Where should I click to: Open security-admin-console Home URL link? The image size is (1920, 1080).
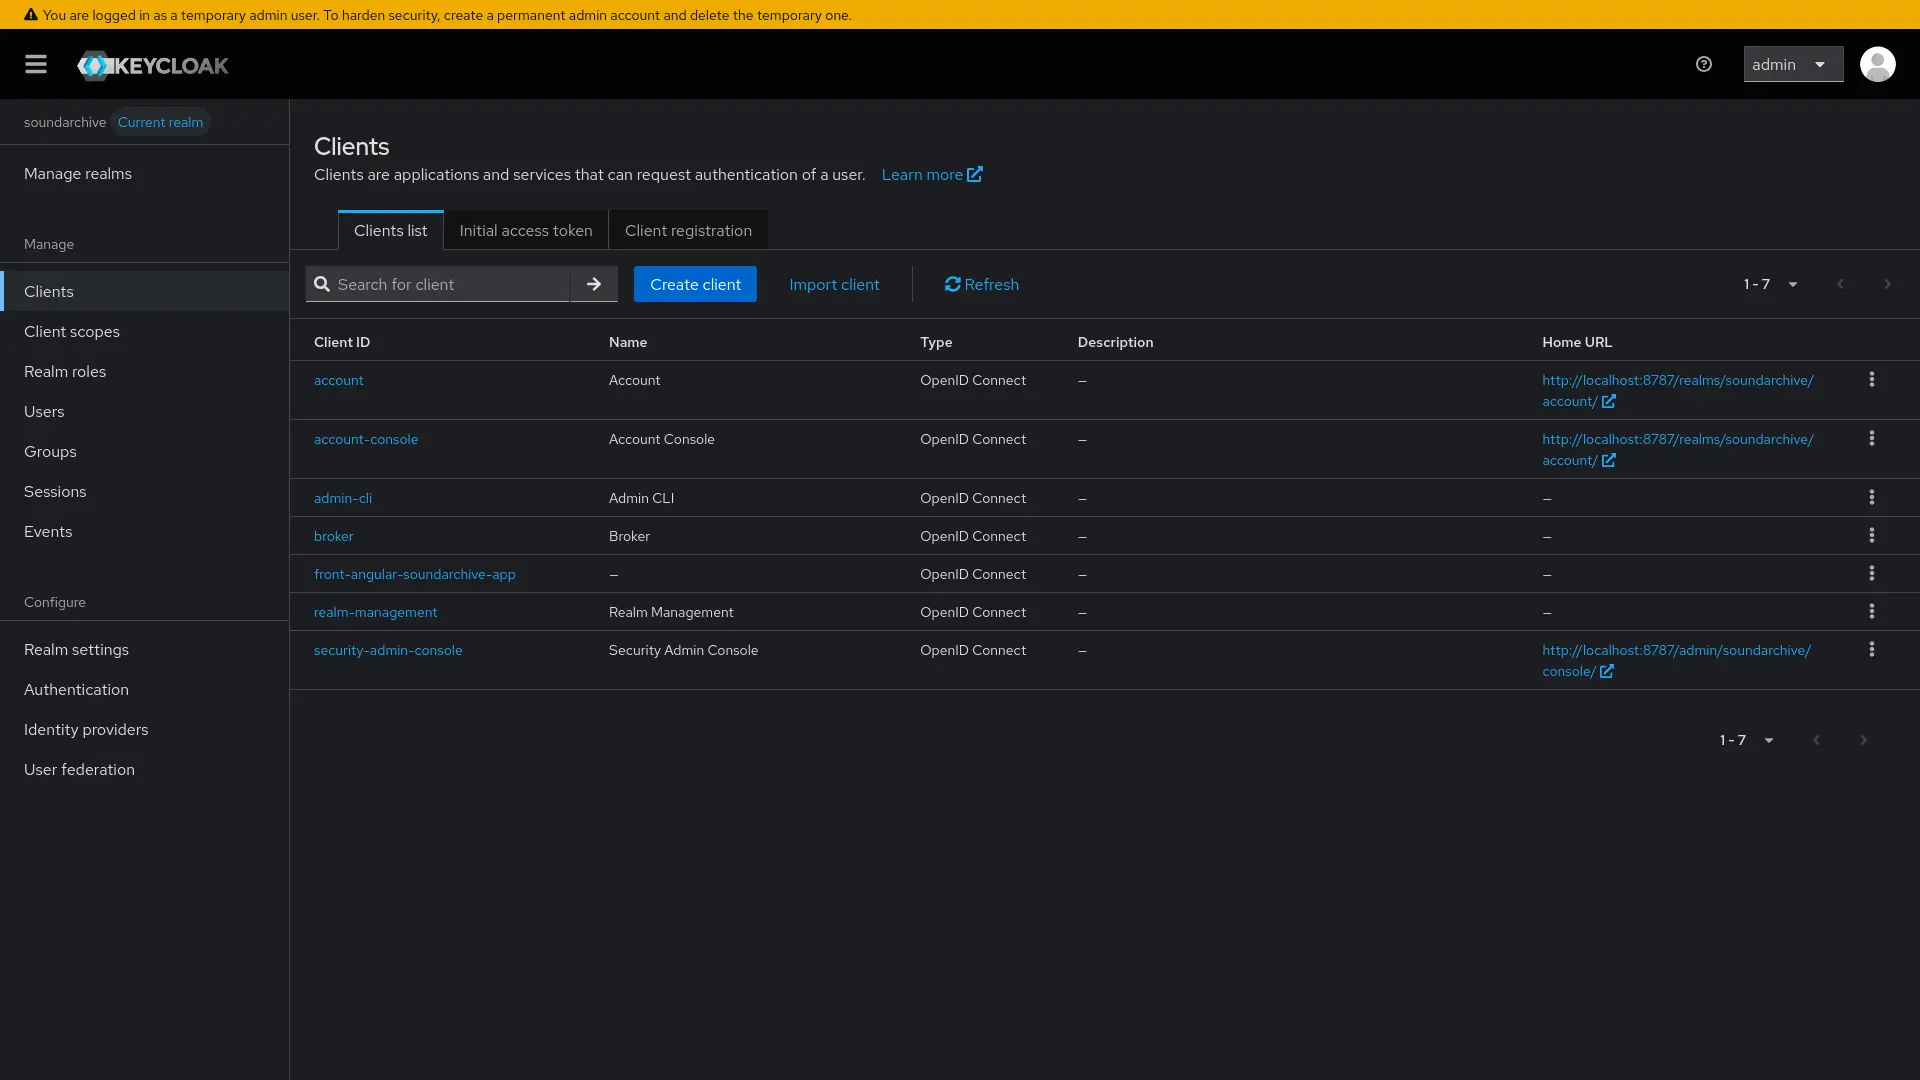(1676, 660)
